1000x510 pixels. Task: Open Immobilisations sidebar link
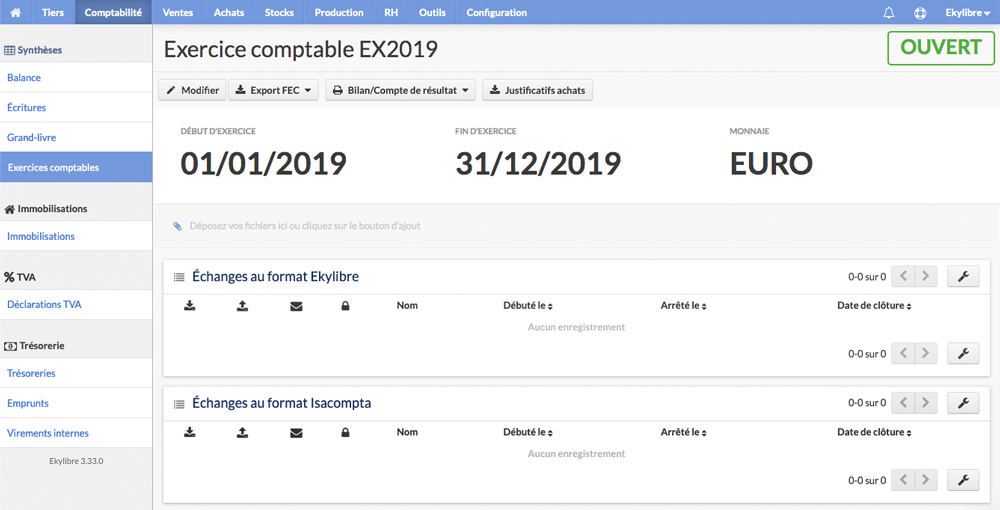[76, 237]
